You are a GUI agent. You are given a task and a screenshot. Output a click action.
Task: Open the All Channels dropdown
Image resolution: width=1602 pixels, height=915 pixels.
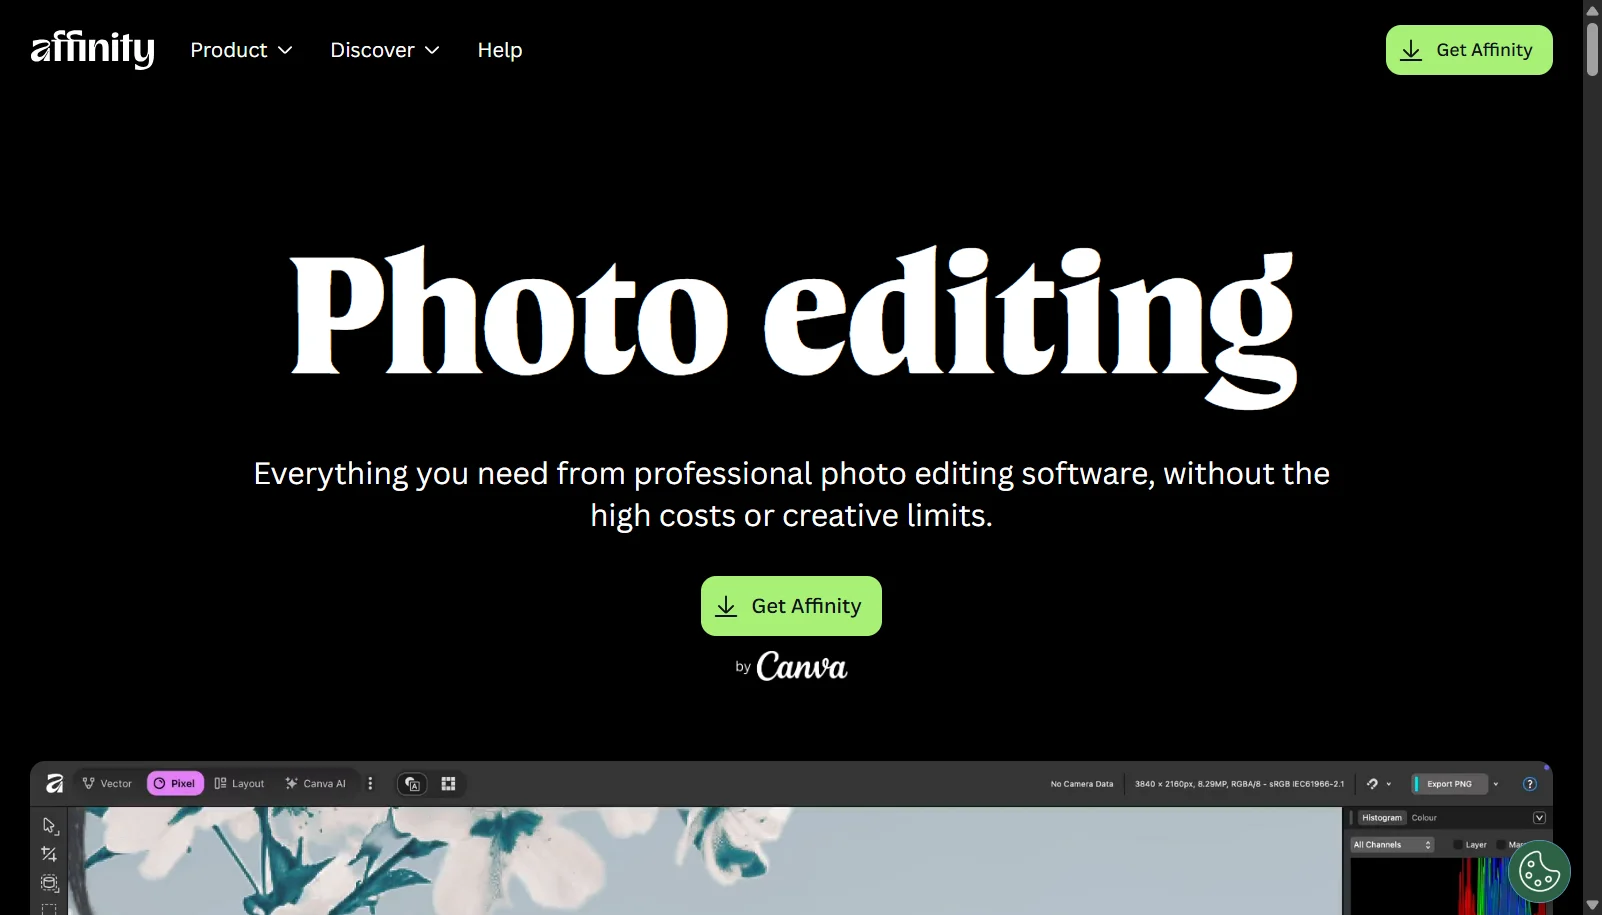(x=1392, y=845)
